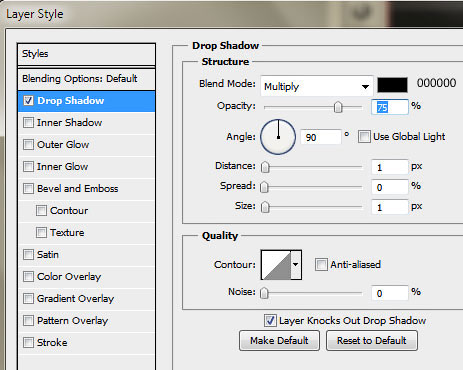Click the Opacity slider handle

[x=338, y=107]
